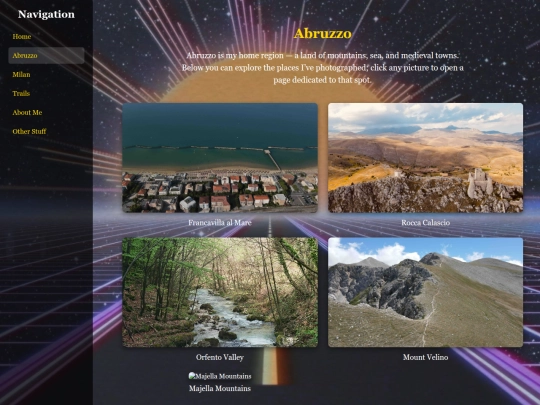Open the Mount Velino mountain photo
Screen dimensions: 540x405
(425, 292)
